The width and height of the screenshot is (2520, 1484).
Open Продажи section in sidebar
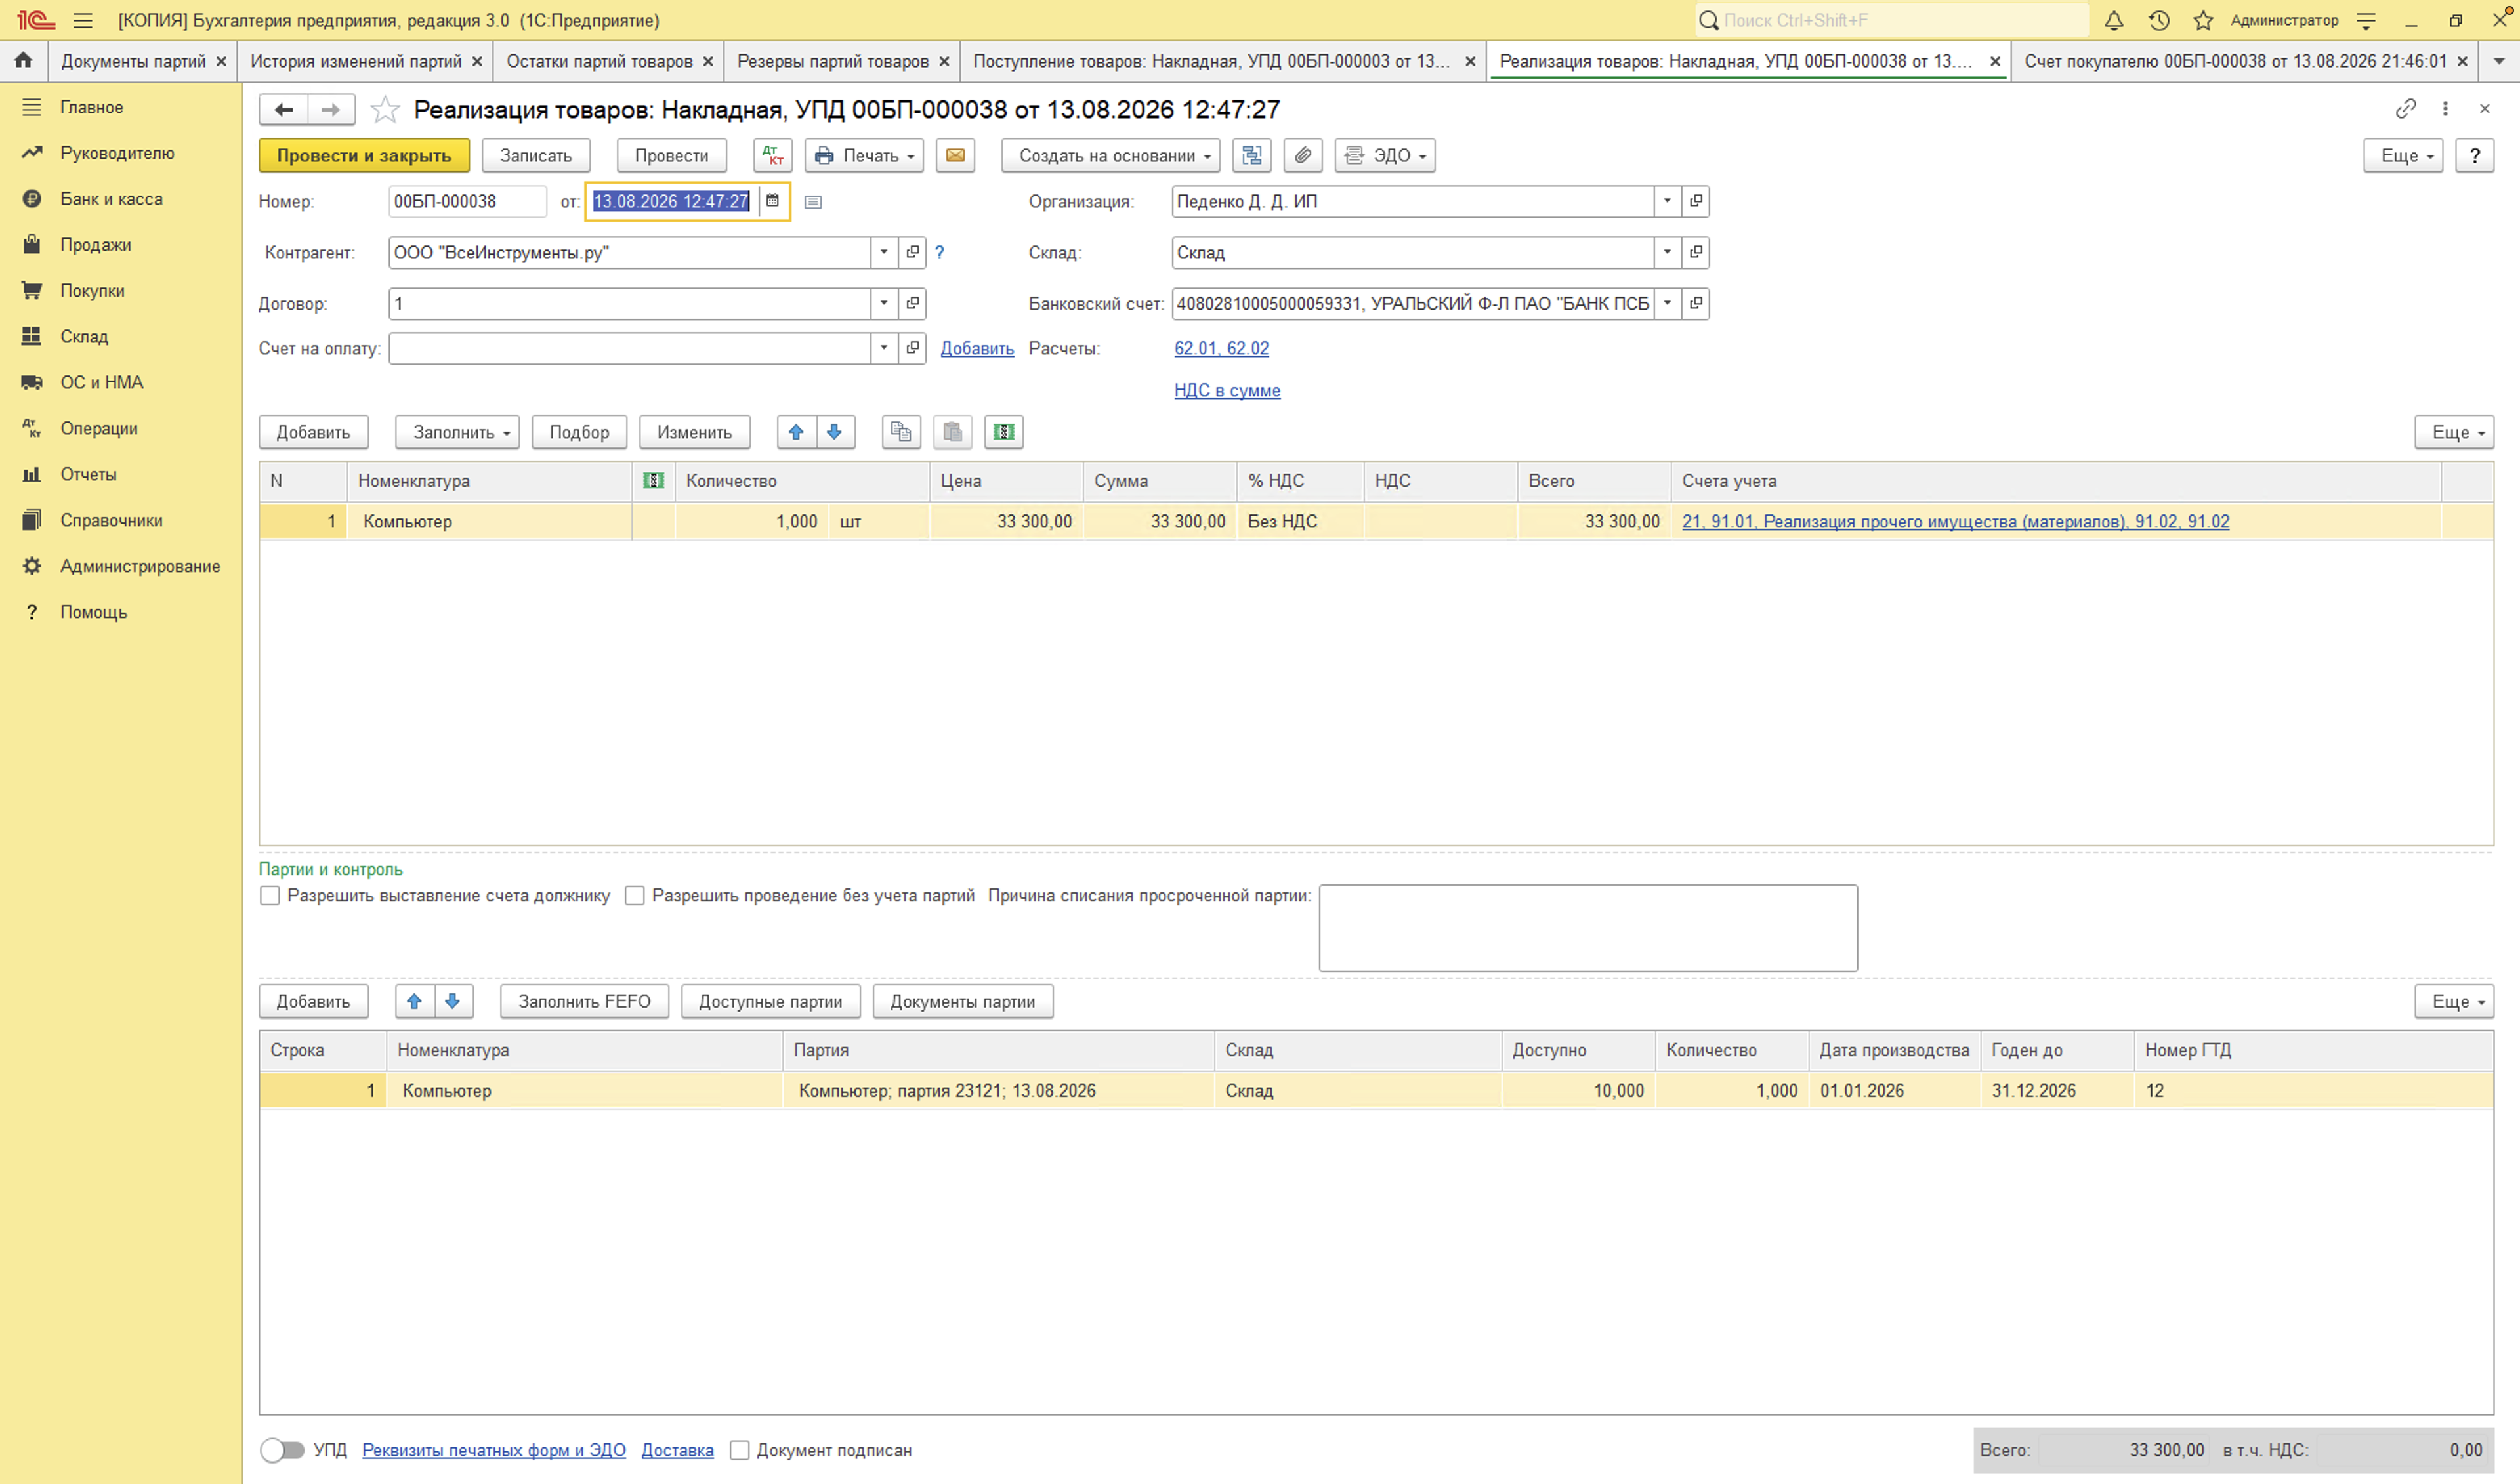click(x=95, y=245)
